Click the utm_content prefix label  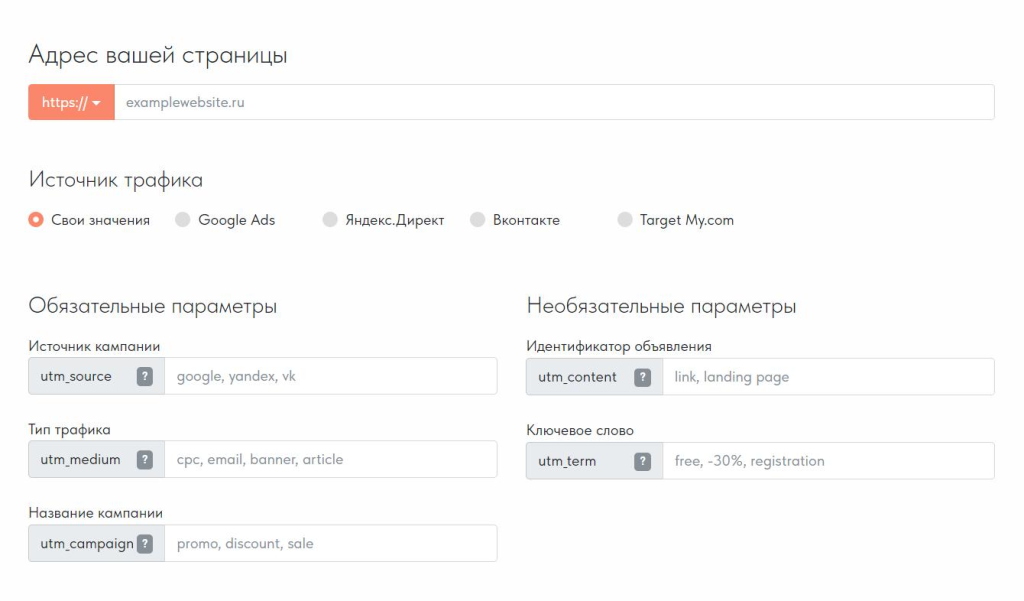click(x=577, y=377)
